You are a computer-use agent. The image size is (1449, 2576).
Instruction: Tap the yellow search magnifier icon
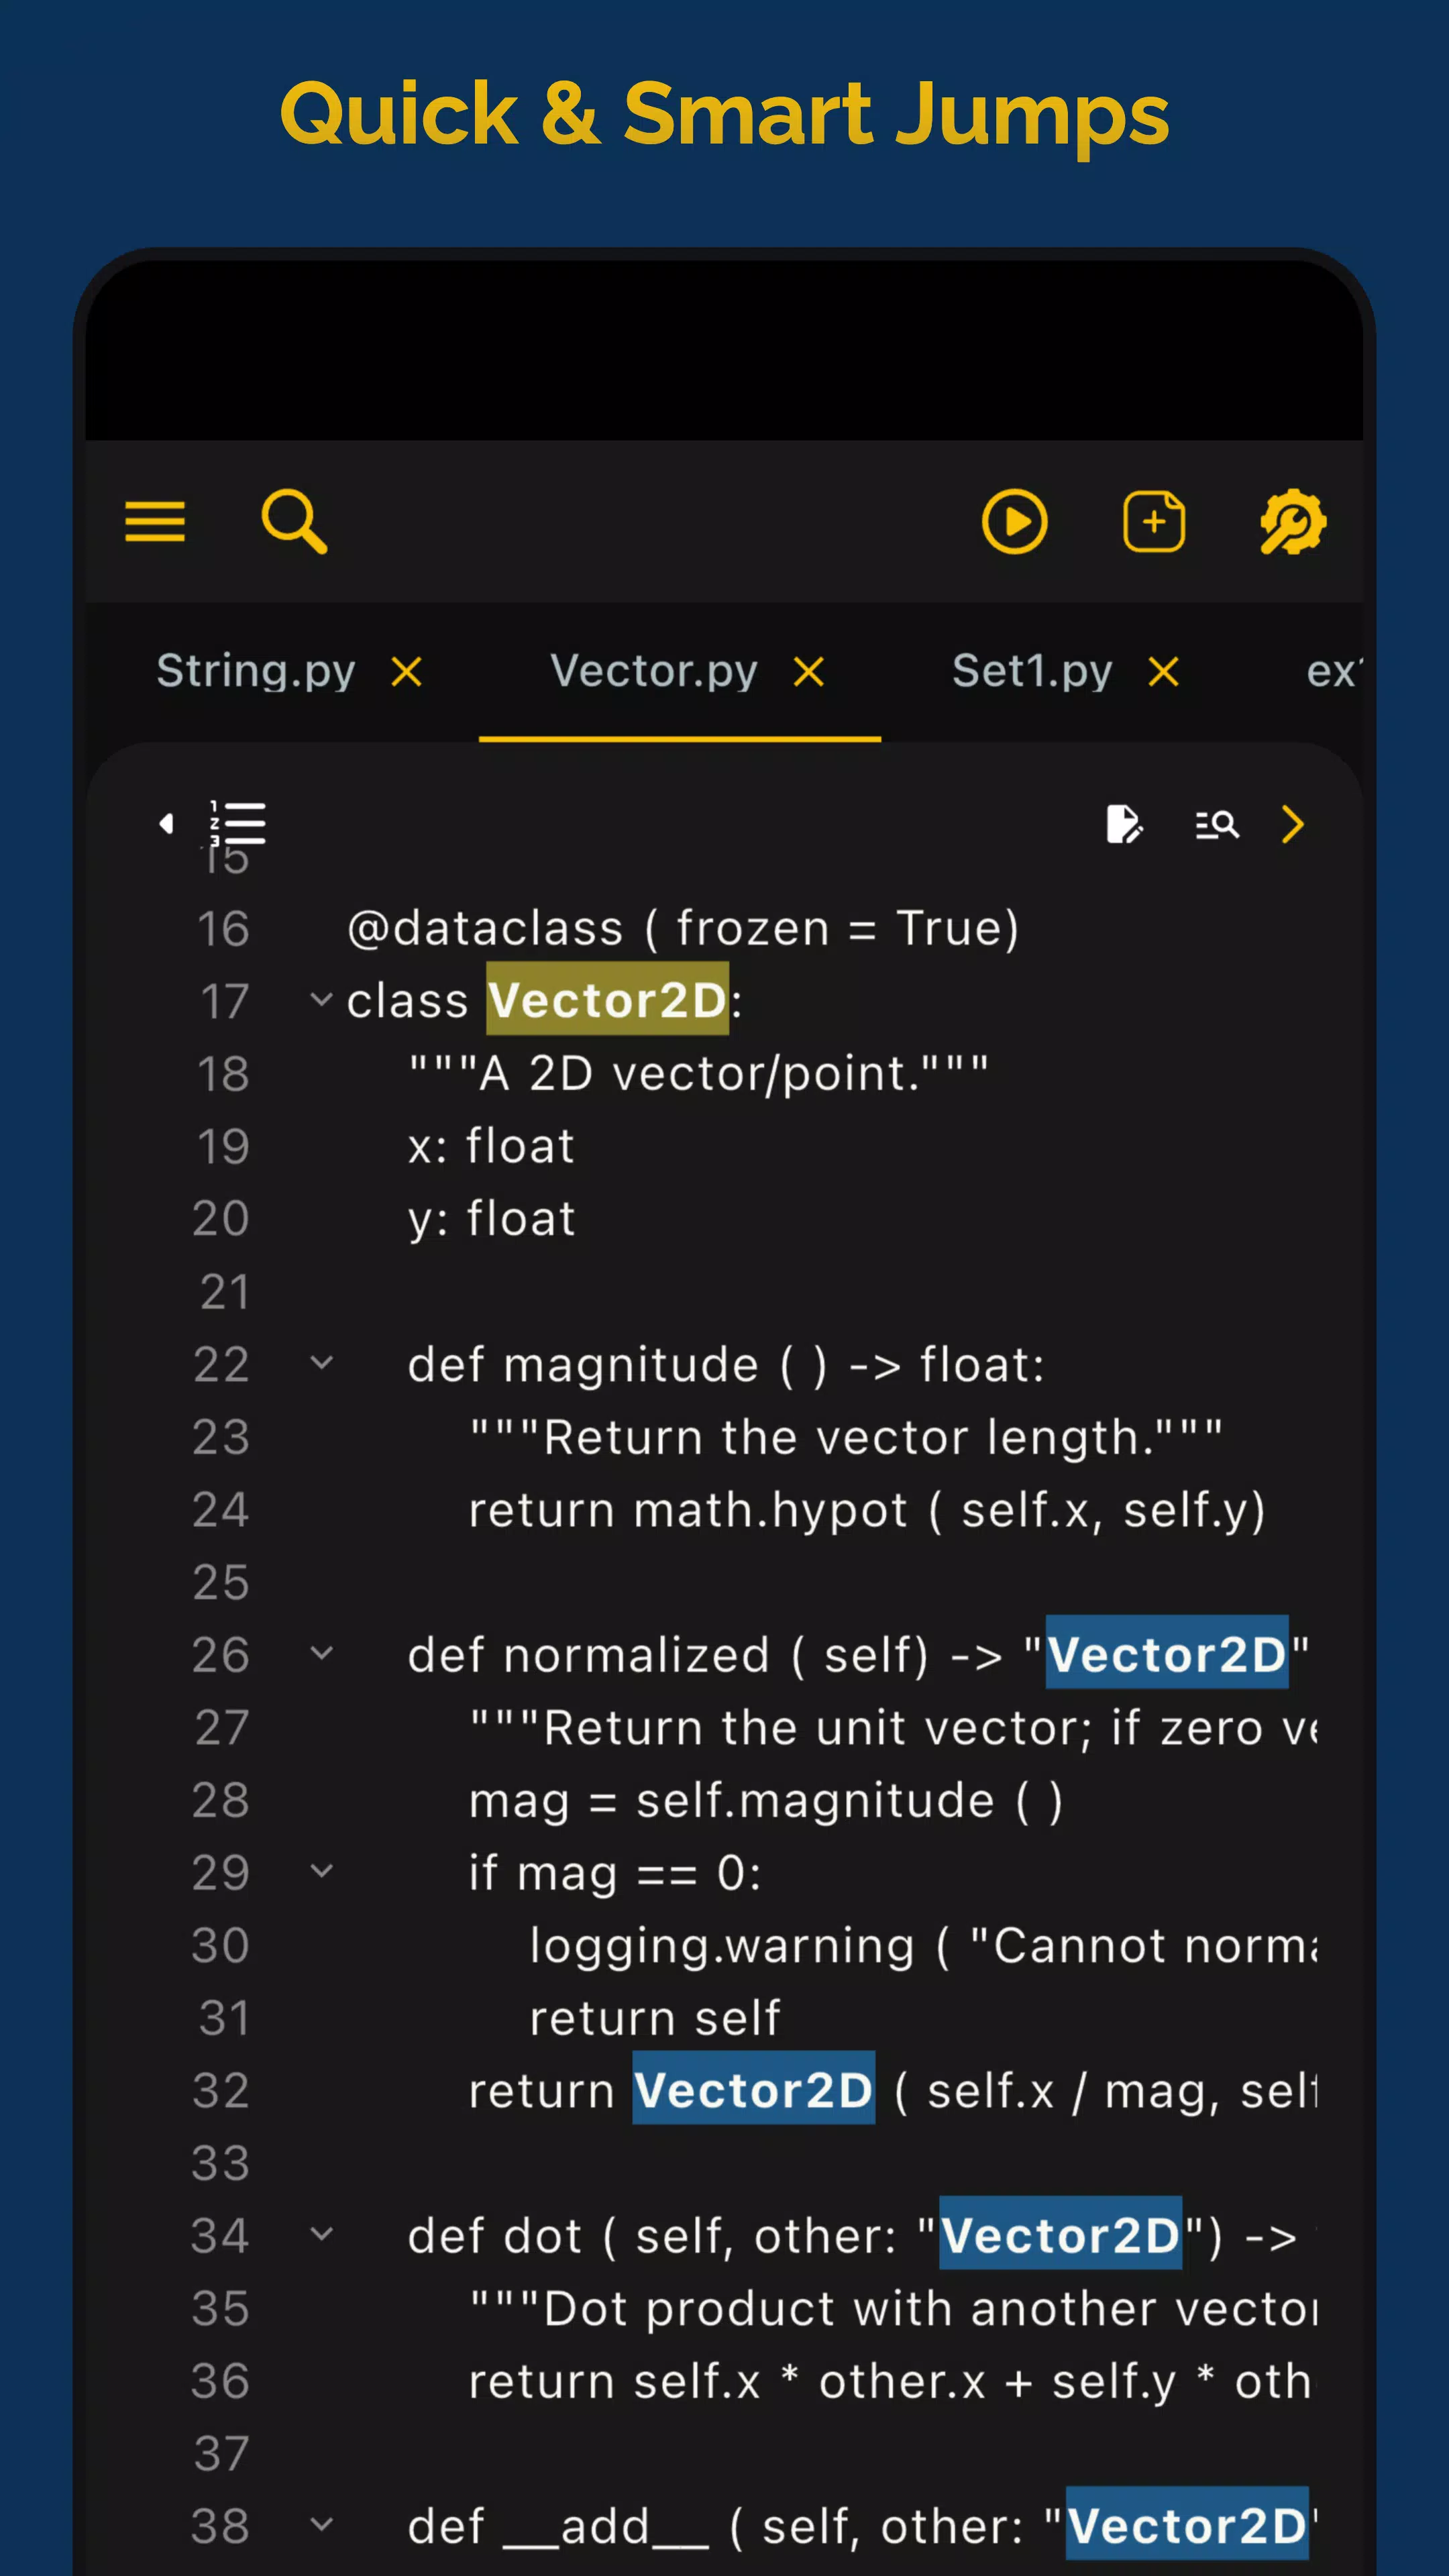click(294, 521)
